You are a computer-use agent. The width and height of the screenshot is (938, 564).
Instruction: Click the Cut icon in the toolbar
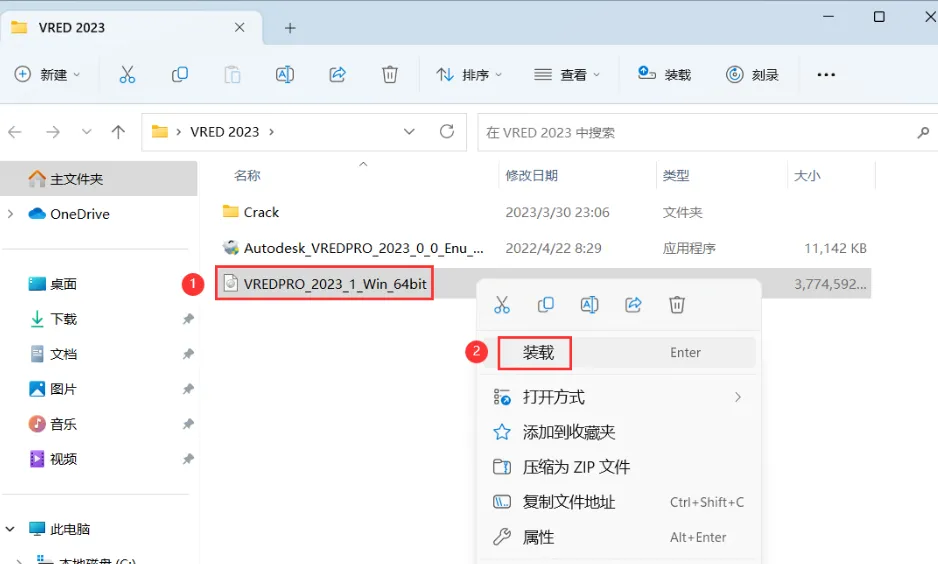[127, 75]
